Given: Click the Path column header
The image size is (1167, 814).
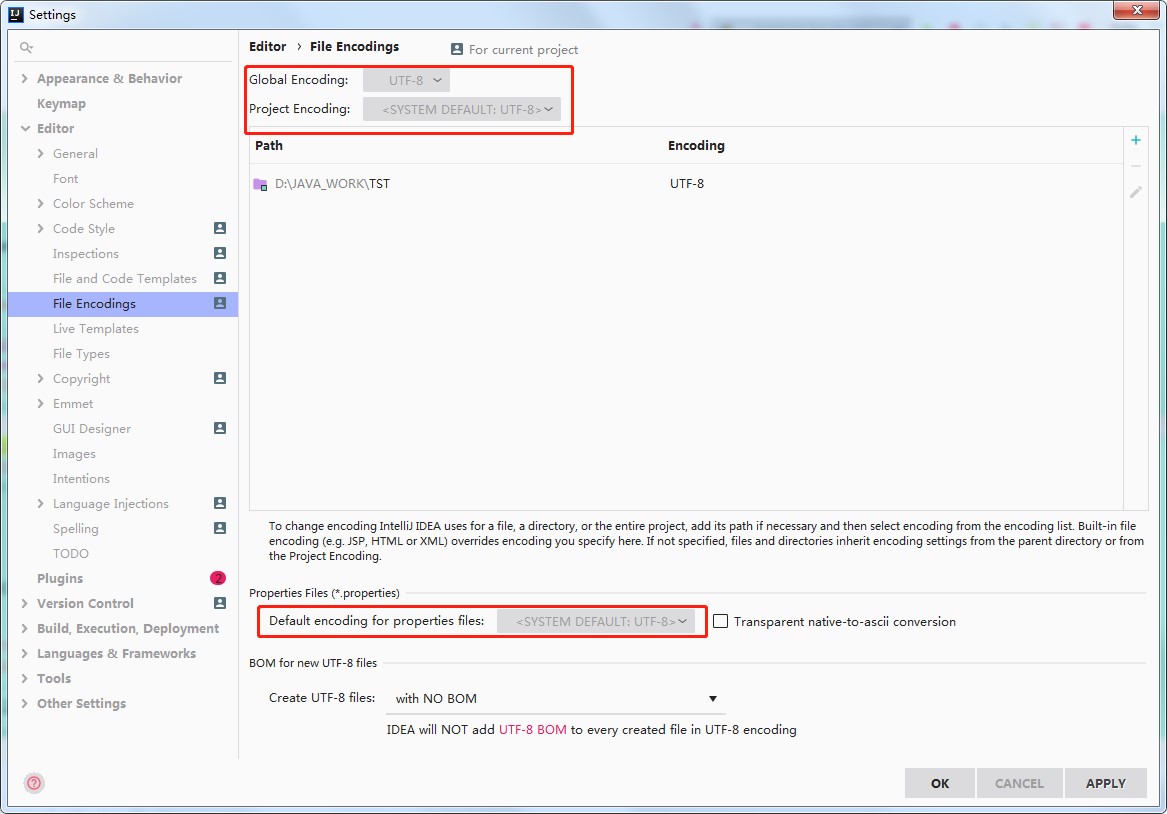Looking at the screenshot, I should (269, 145).
